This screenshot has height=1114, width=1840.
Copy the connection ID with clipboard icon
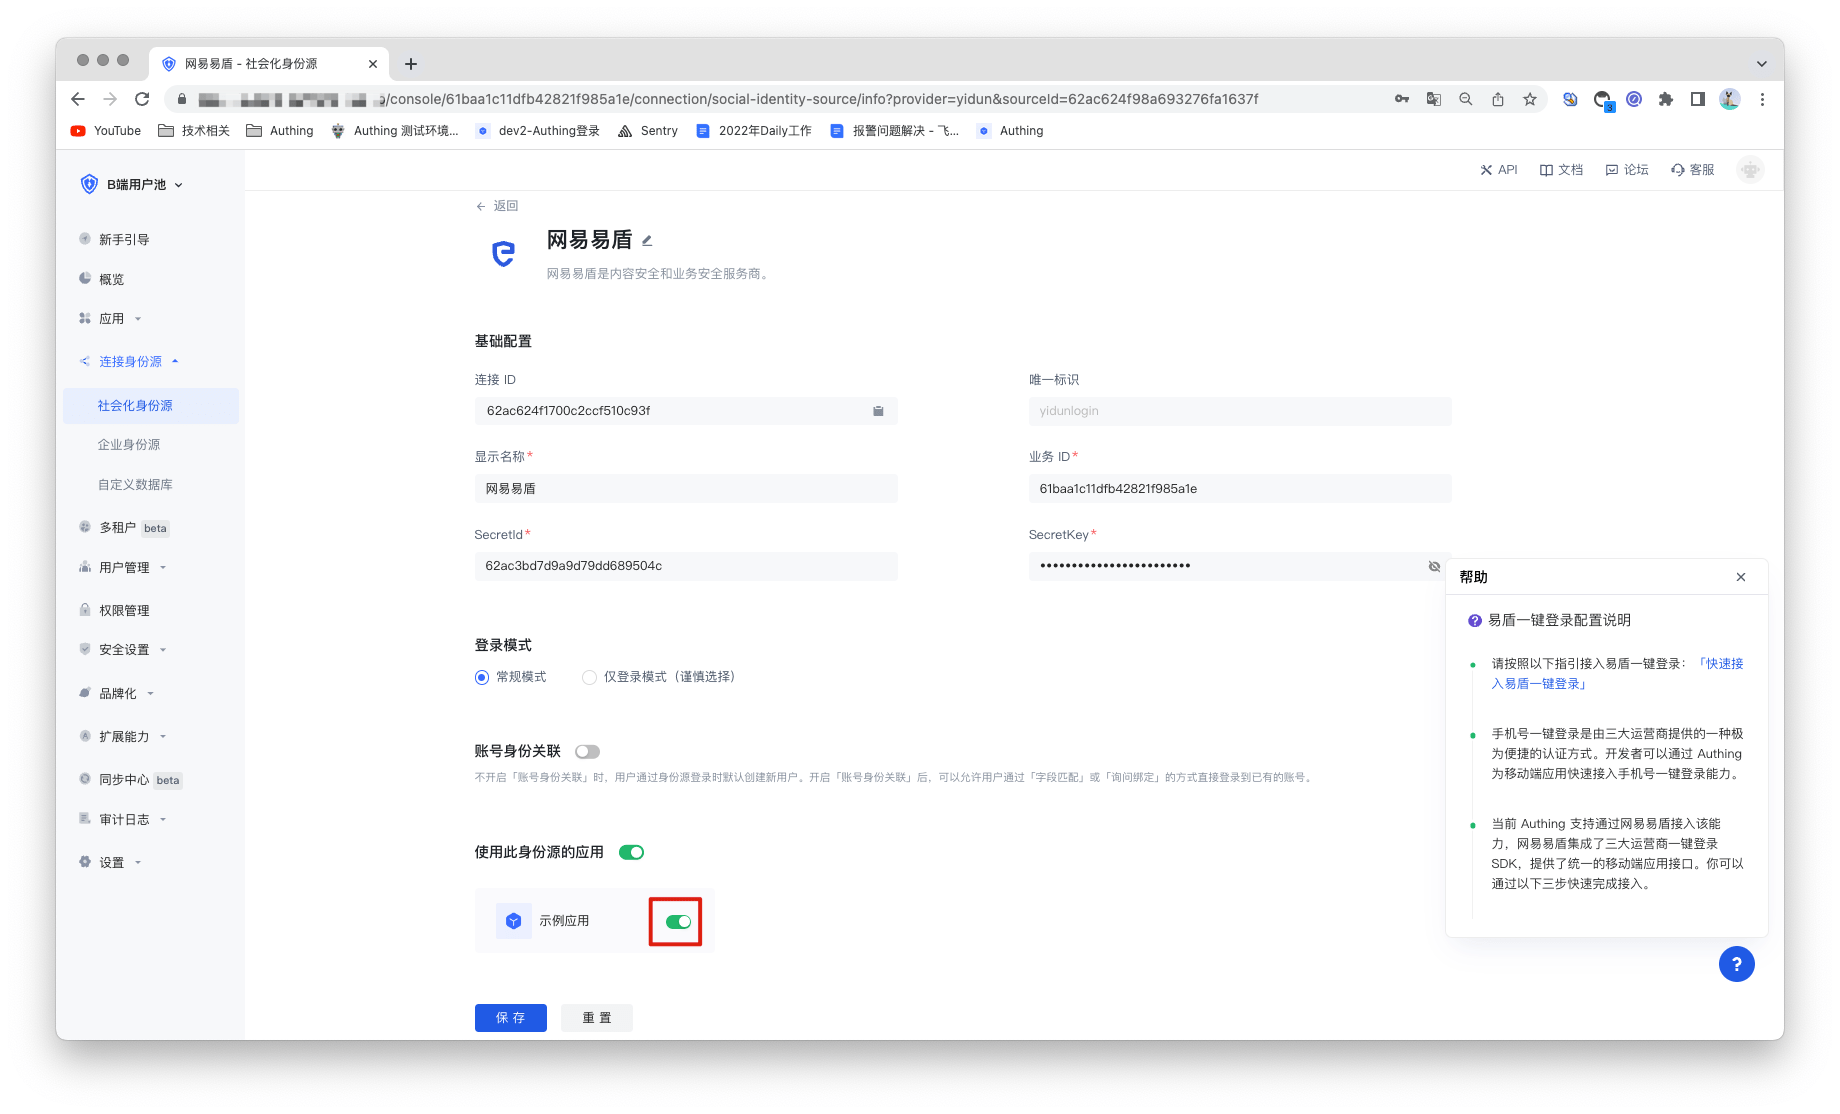click(878, 411)
